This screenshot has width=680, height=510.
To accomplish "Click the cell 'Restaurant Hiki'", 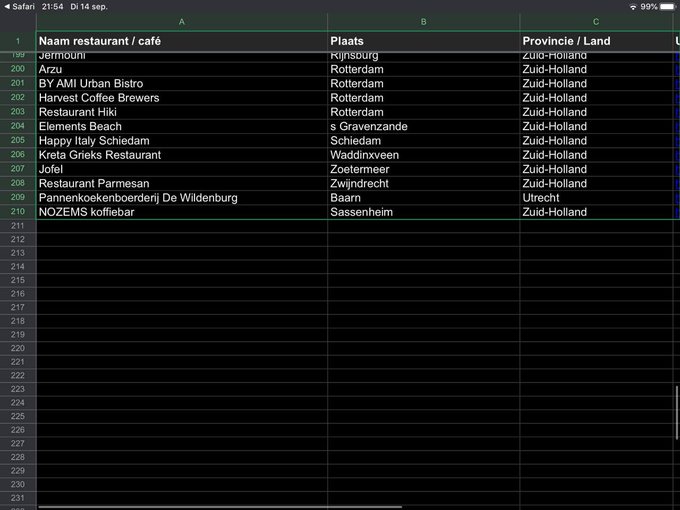I will (182, 112).
